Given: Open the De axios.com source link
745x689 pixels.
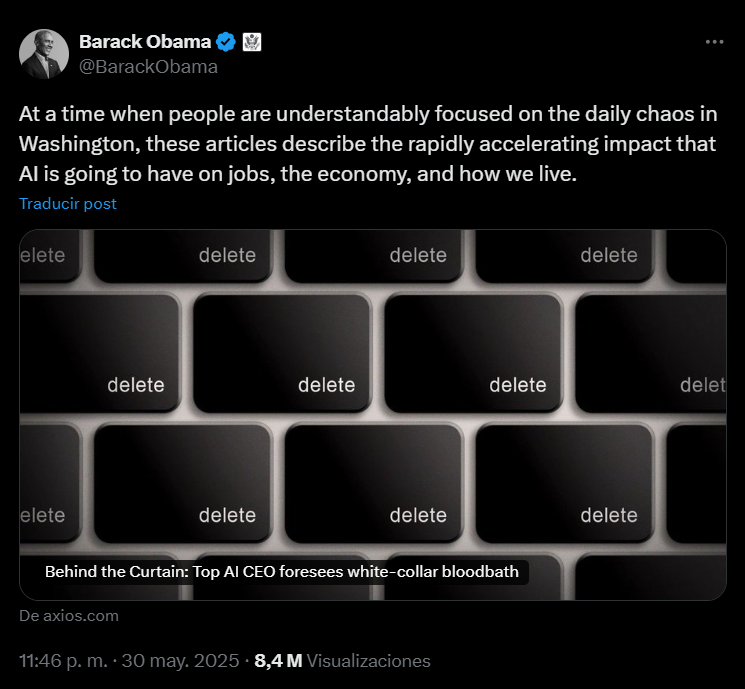Looking at the screenshot, I should point(69,616).
